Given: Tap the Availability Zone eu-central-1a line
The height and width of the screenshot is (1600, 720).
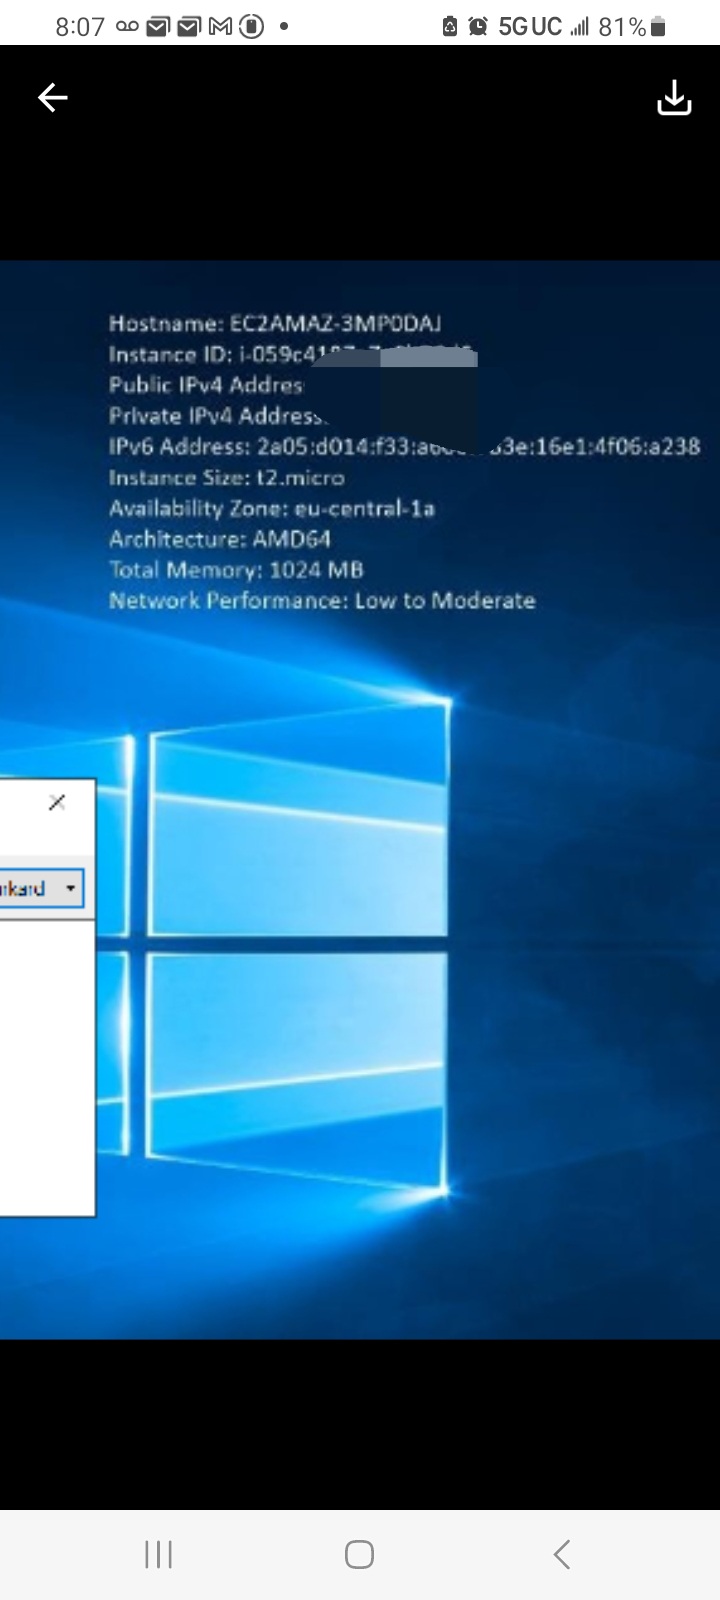Looking at the screenshot, I should 271,508.
